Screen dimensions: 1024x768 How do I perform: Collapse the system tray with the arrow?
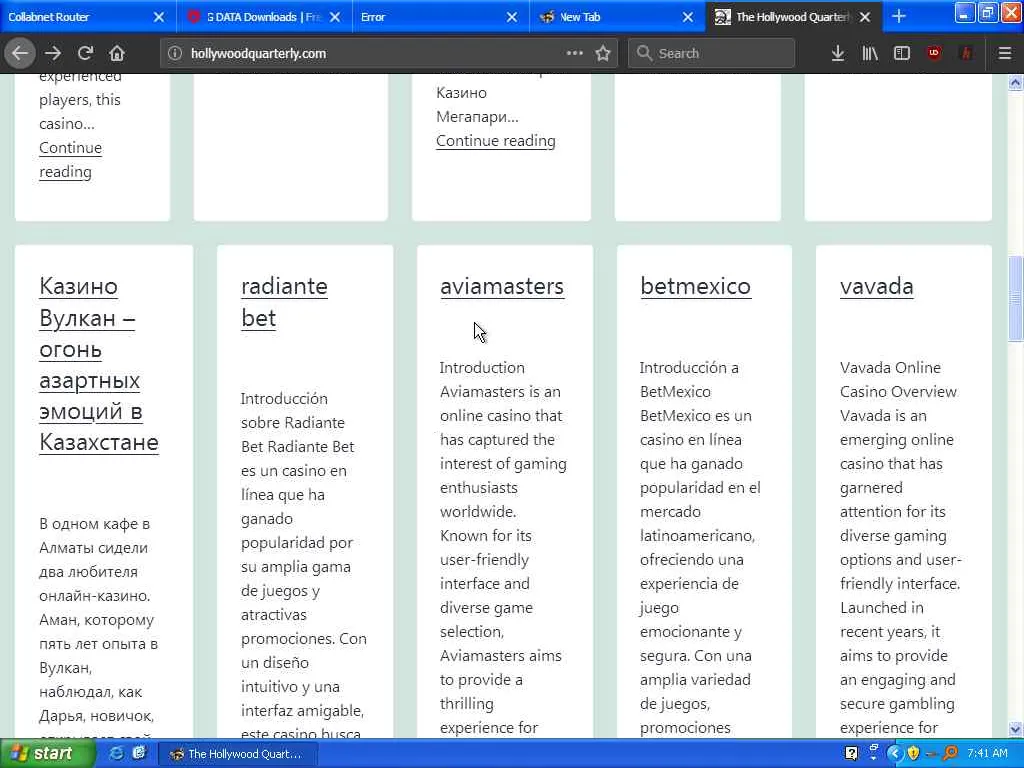point(894,754)
